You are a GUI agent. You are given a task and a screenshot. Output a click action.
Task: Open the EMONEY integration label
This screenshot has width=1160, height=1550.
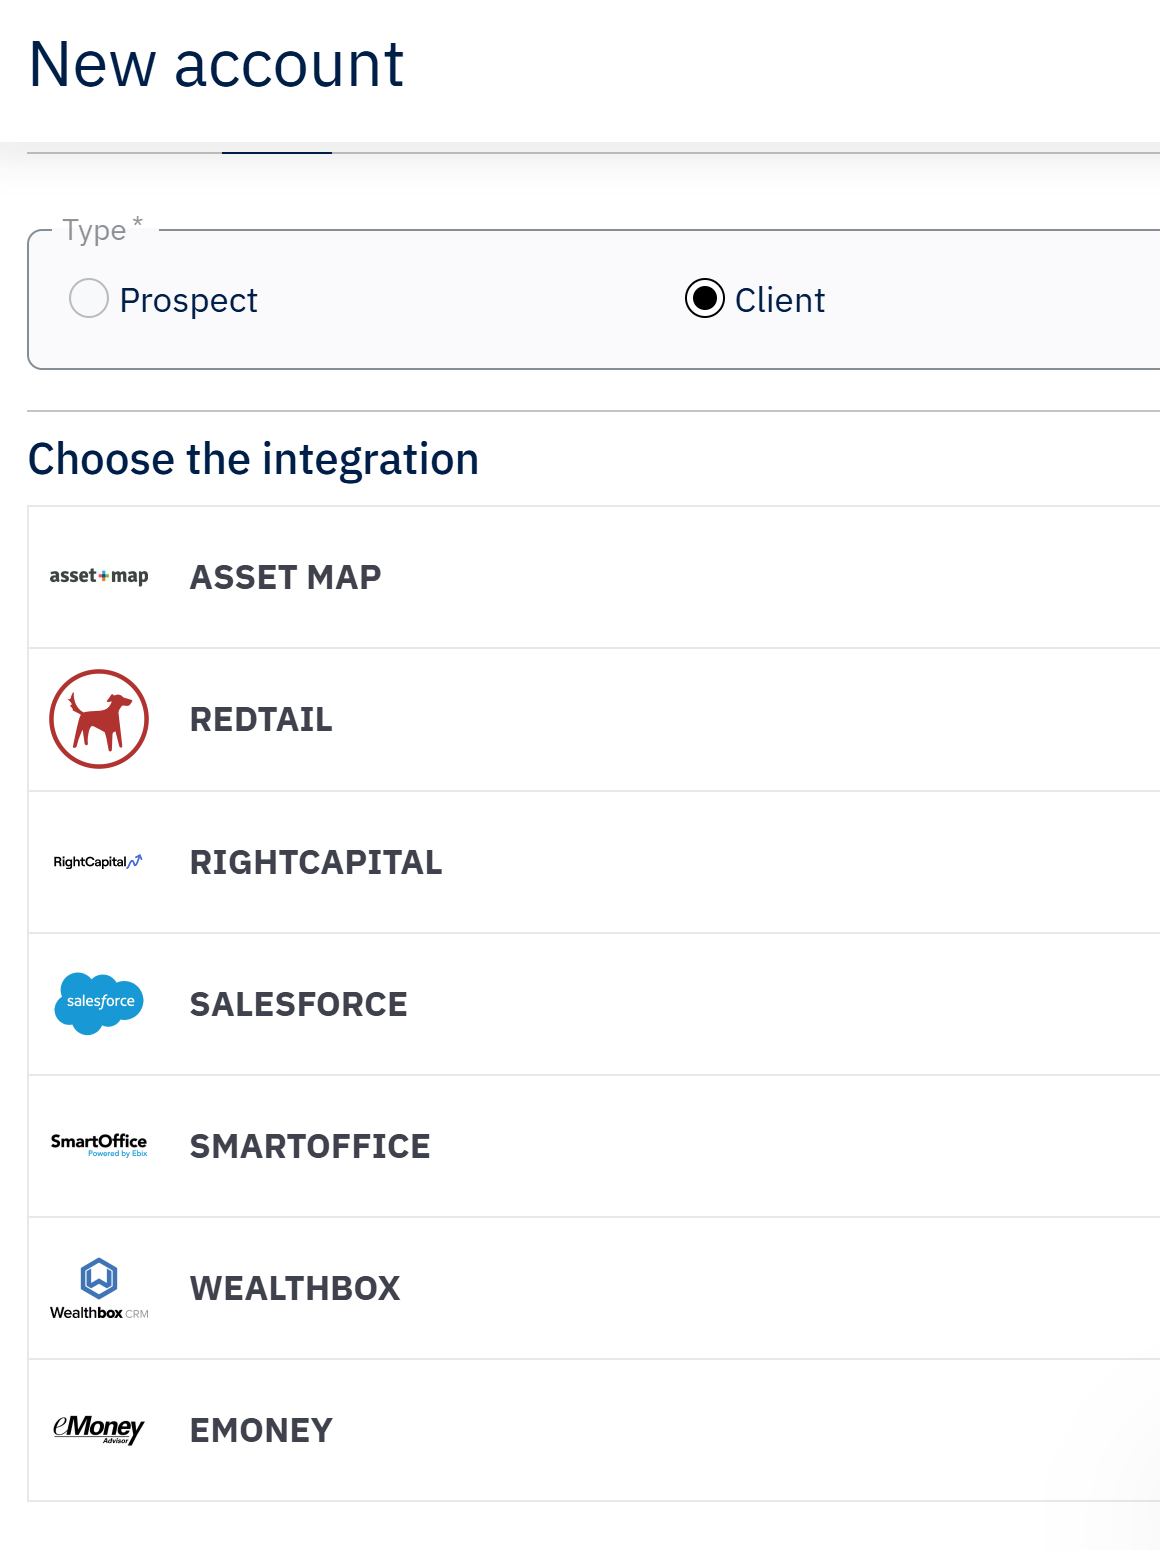pyautogui.click(x=261, y=1430)
